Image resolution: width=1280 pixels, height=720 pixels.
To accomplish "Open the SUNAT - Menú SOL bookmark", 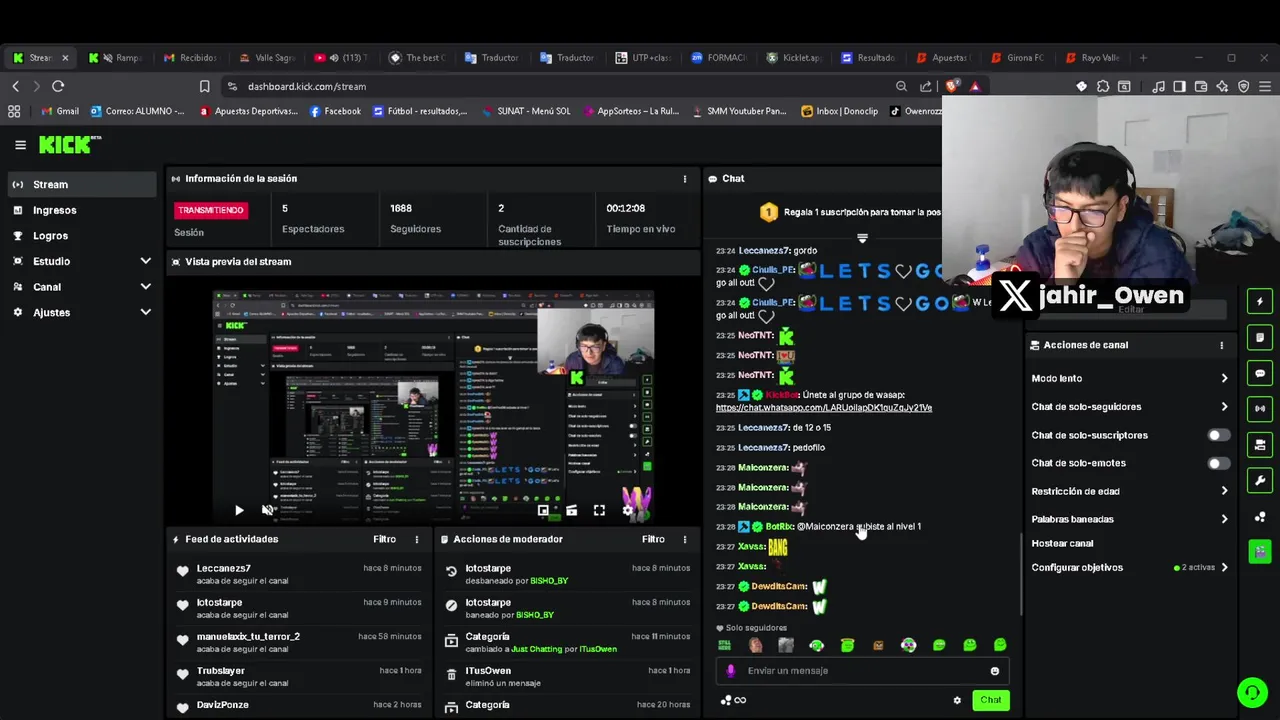I will click(525, 111).
